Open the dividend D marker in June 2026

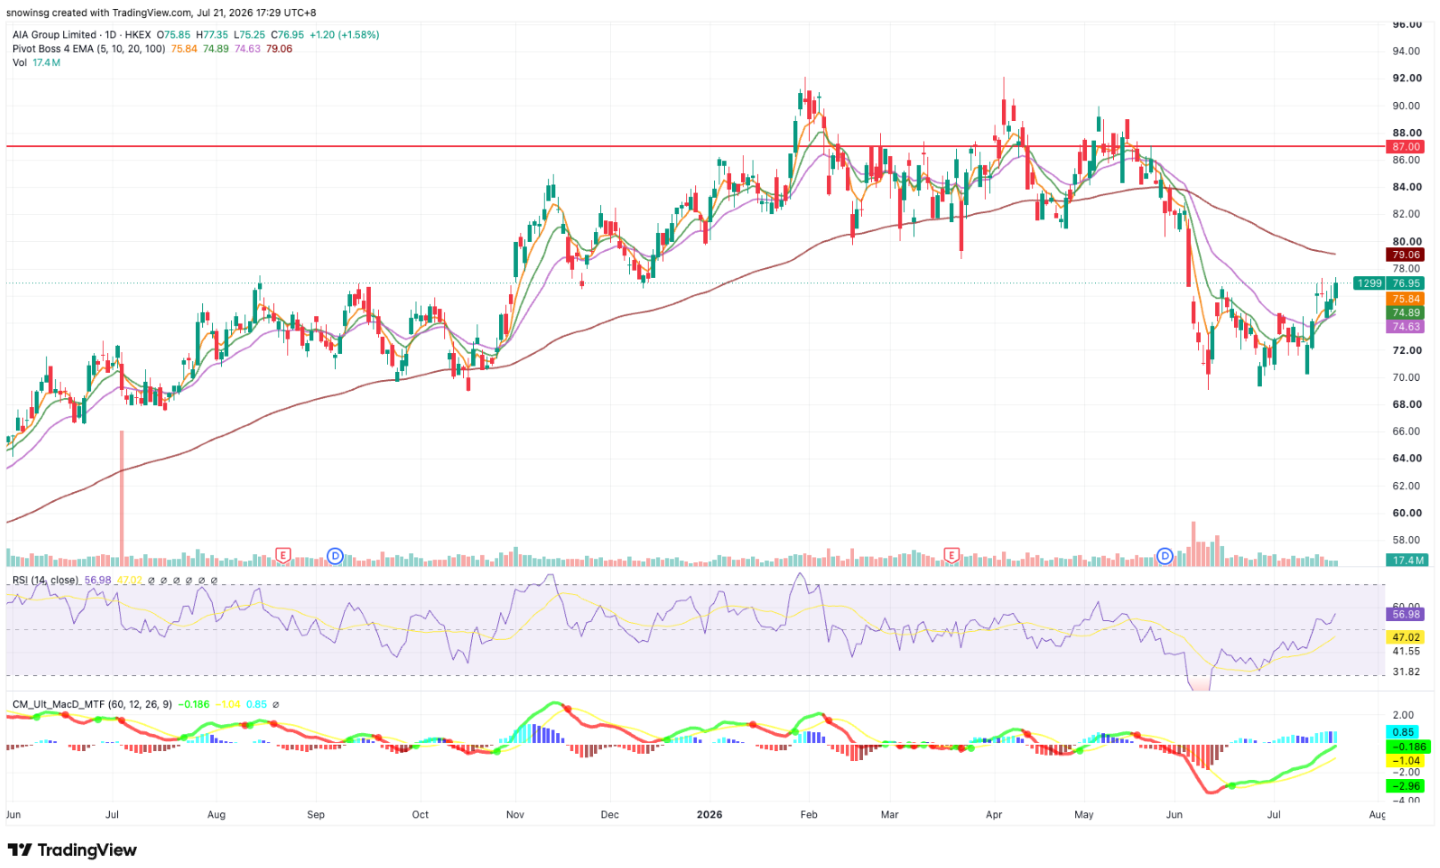[x=1164, y=554]
